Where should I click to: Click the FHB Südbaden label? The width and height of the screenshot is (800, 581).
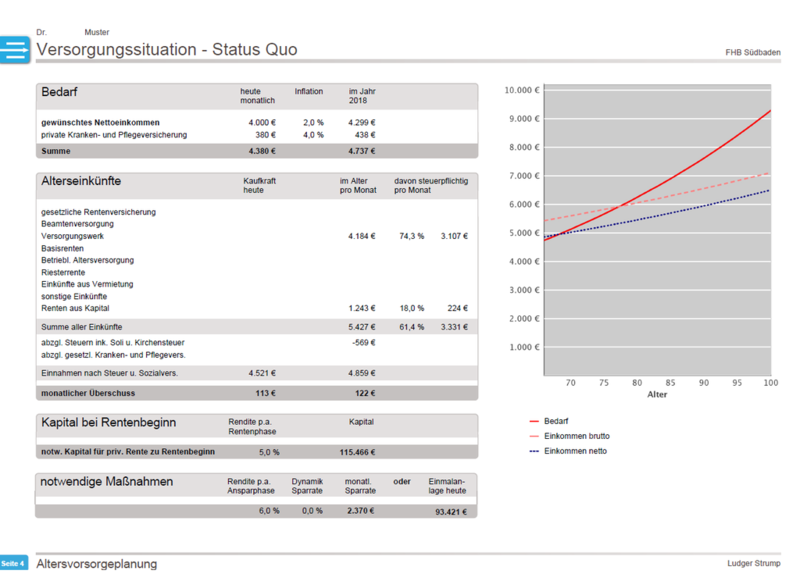pos(753,53)
